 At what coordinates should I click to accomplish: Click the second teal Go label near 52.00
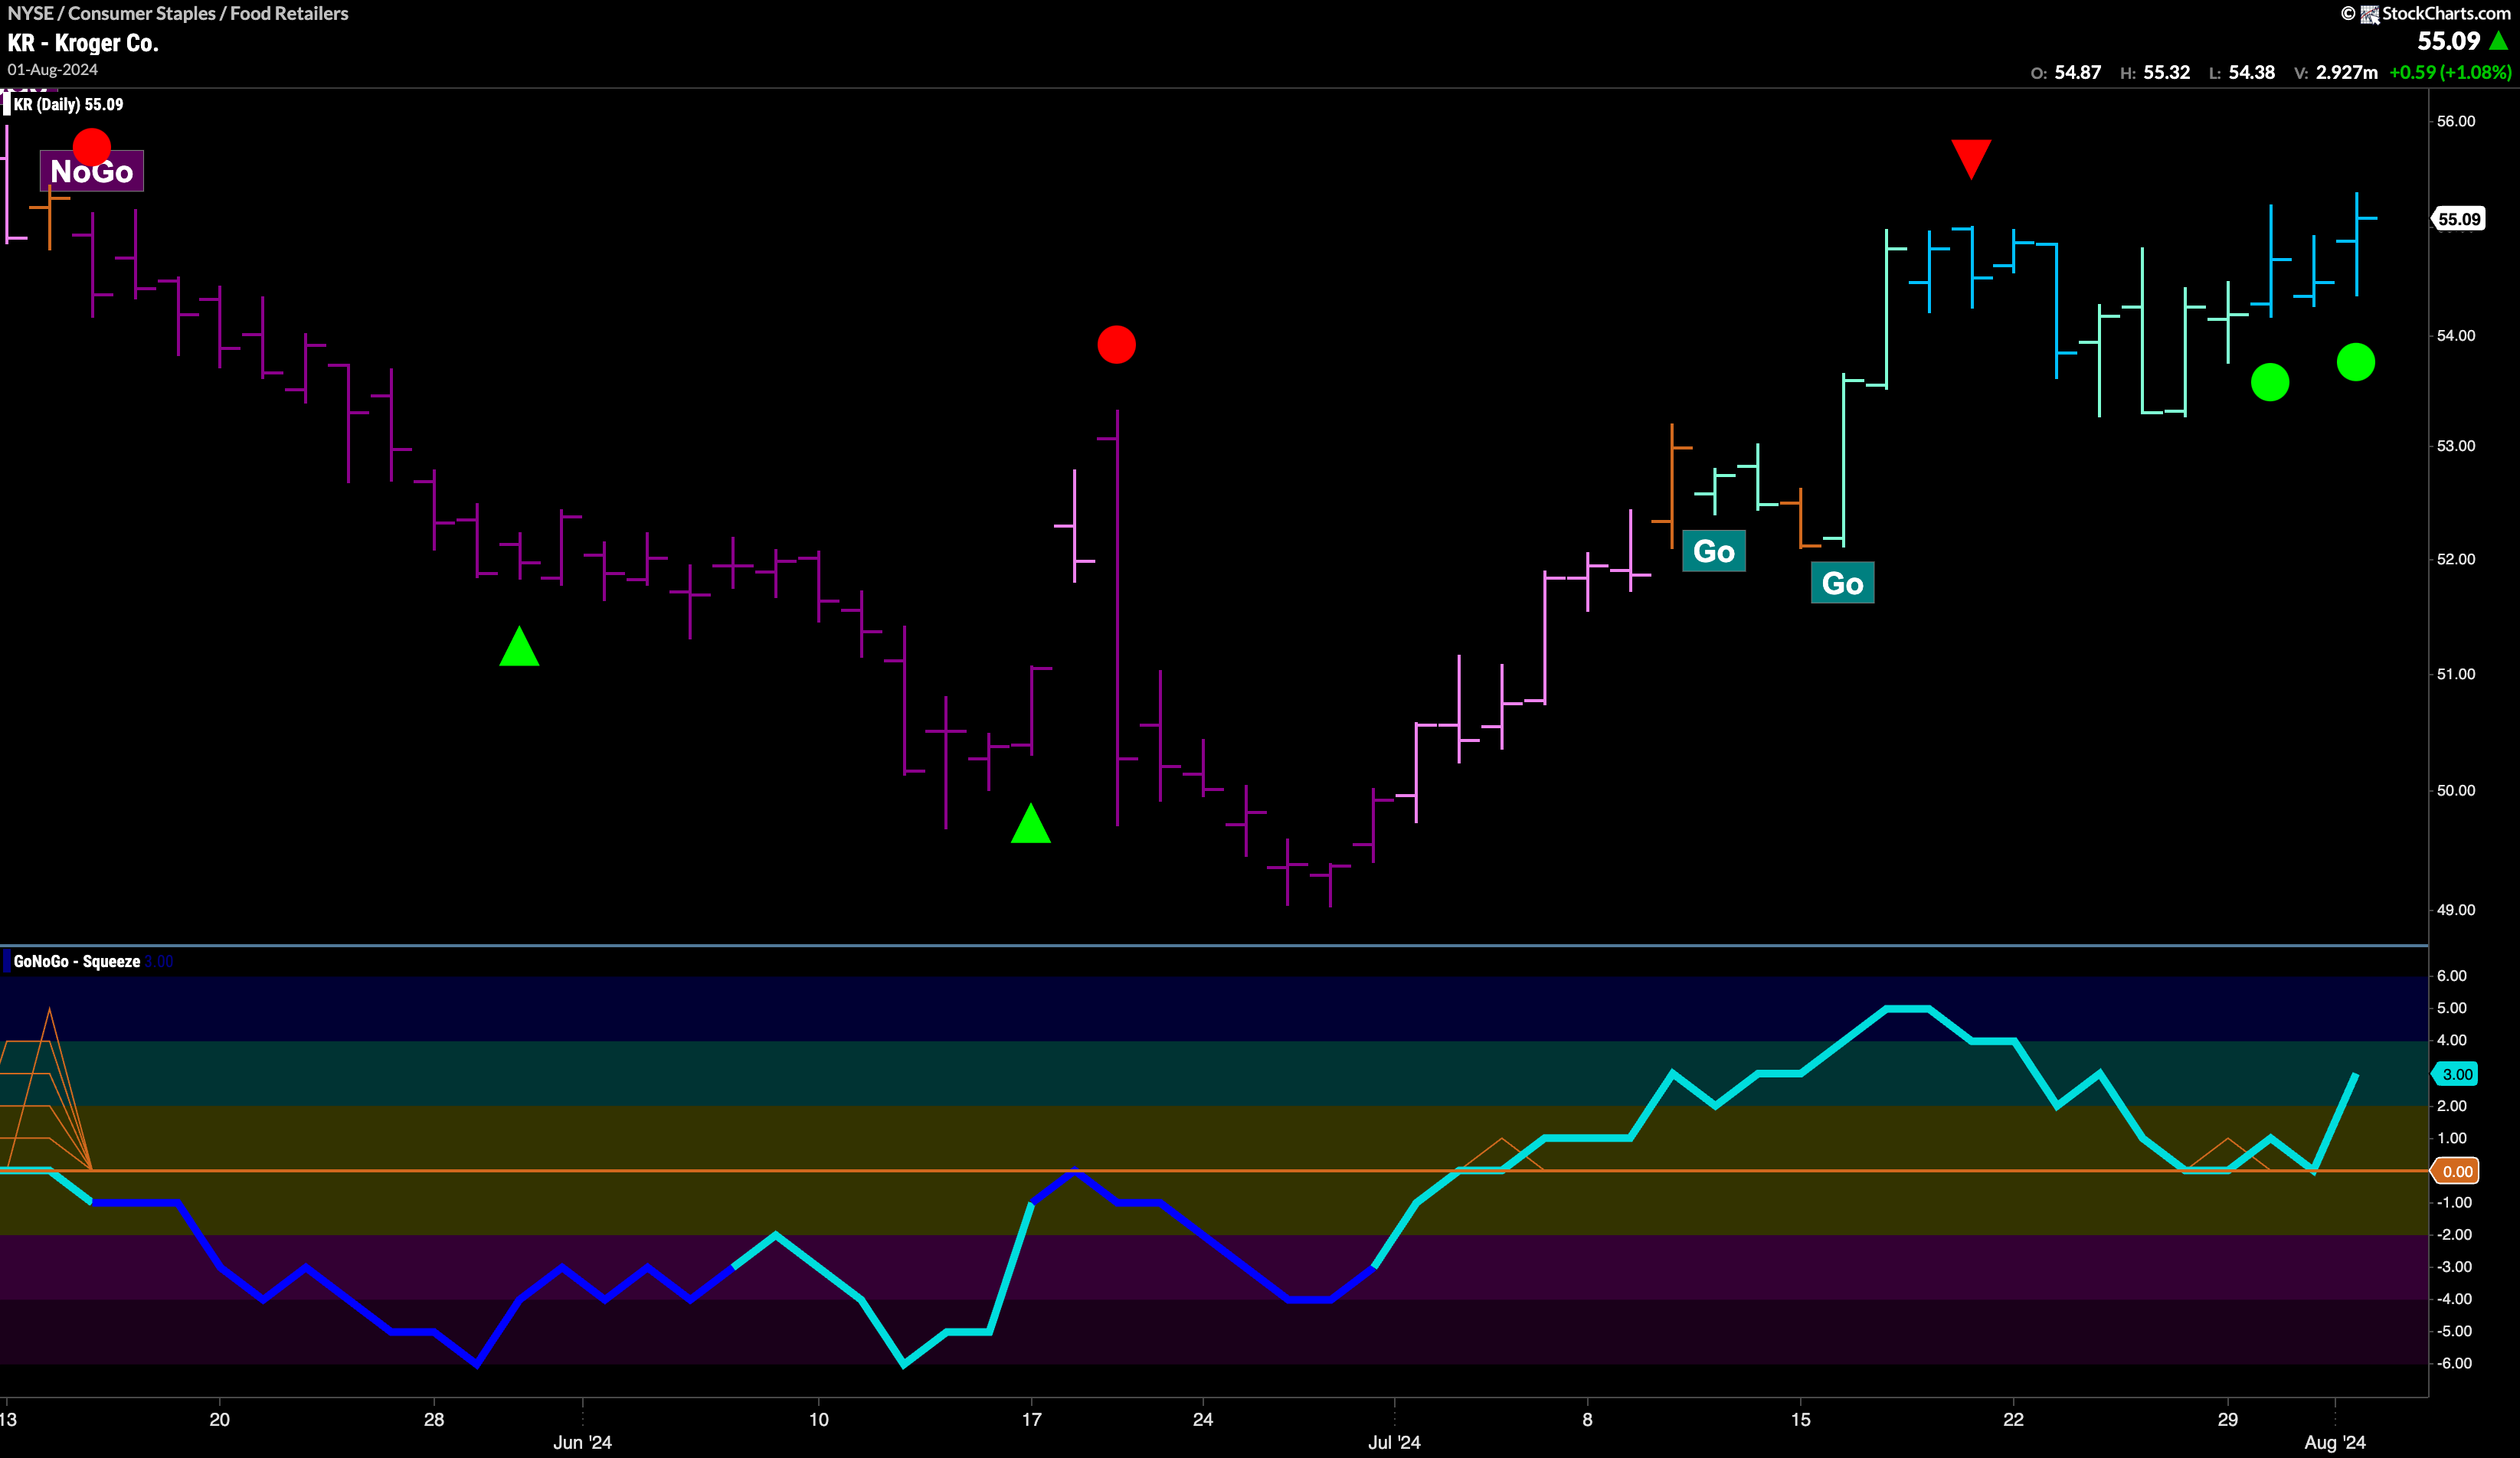(x=1842, y=583)
